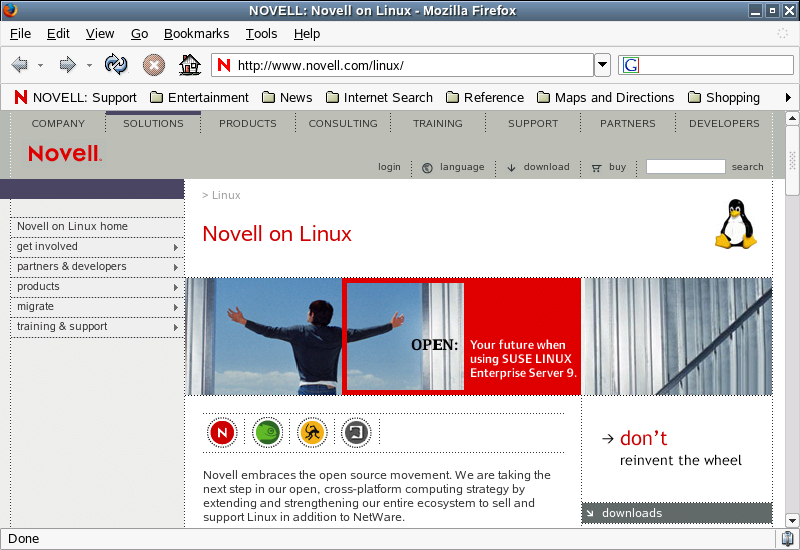Open the Reference bookmarks folder
This screenshot has width=800, height=550.
point(485,97)
